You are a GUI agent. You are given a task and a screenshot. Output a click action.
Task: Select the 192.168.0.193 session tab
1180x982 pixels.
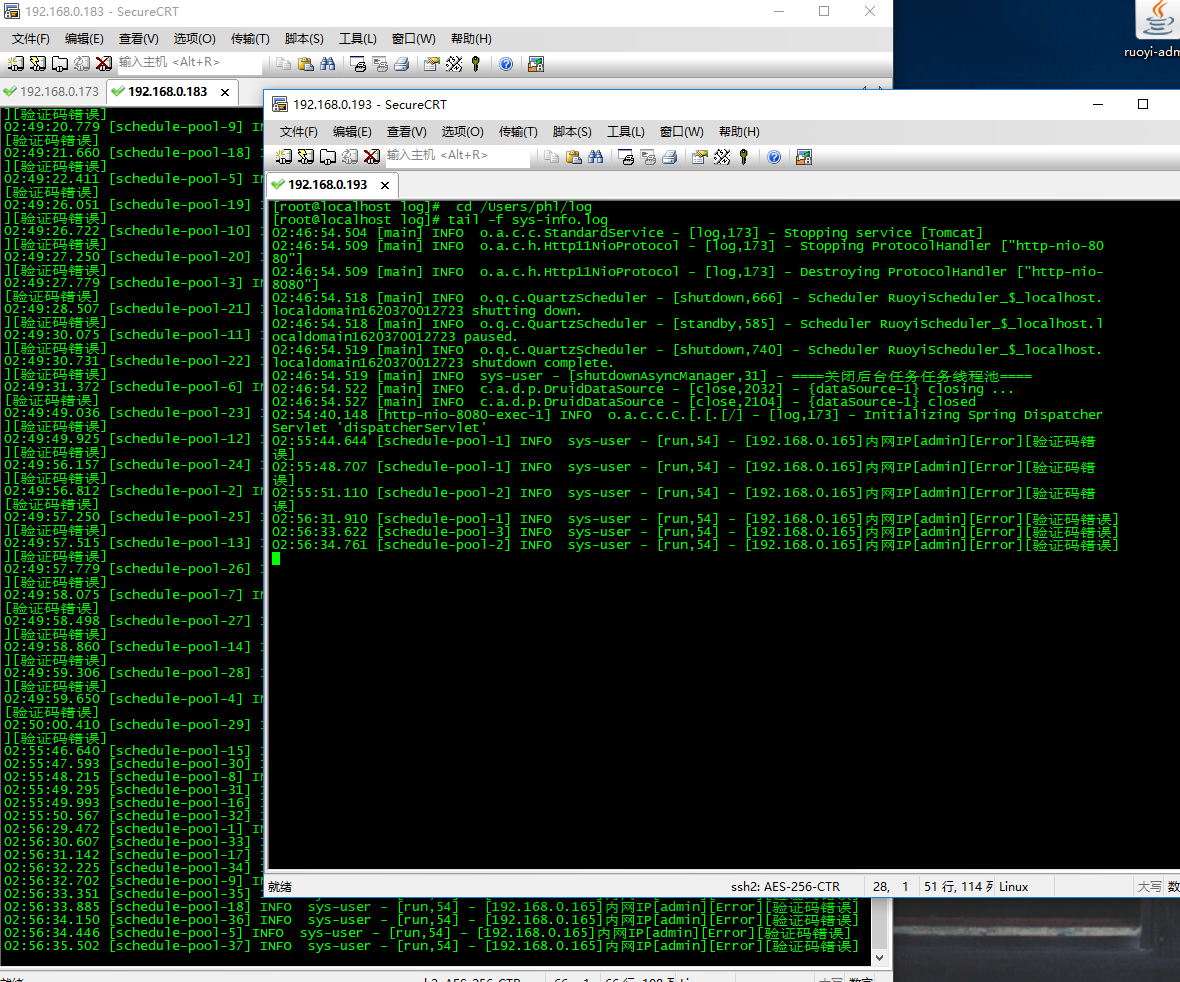[327, 184]
